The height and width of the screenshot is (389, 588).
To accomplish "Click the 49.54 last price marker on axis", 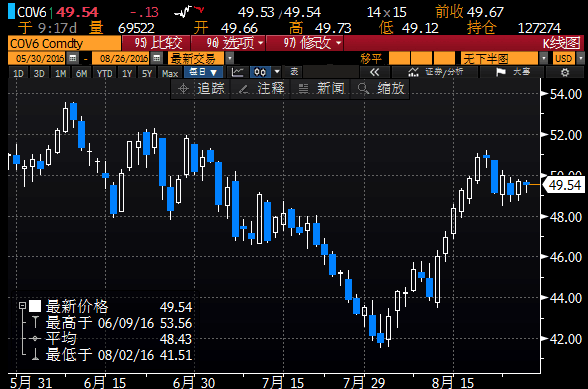I will (564, 185).
